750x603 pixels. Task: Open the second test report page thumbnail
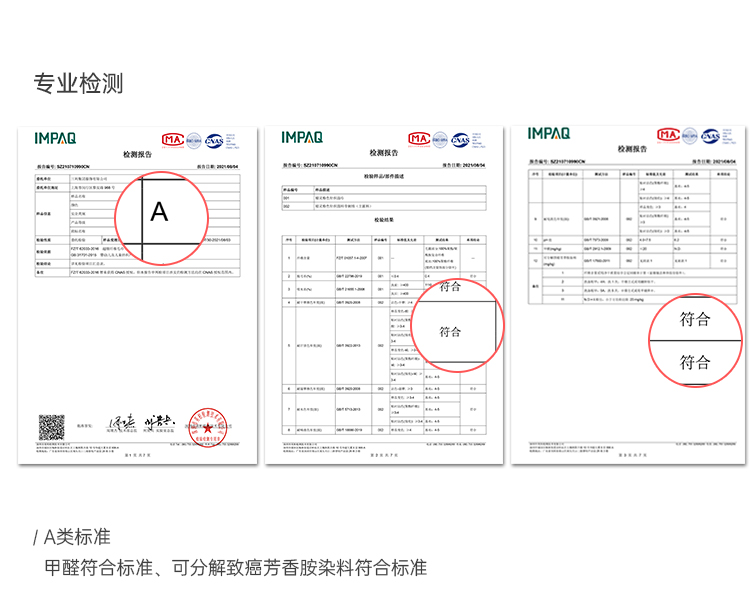click(x=384, y=295)
